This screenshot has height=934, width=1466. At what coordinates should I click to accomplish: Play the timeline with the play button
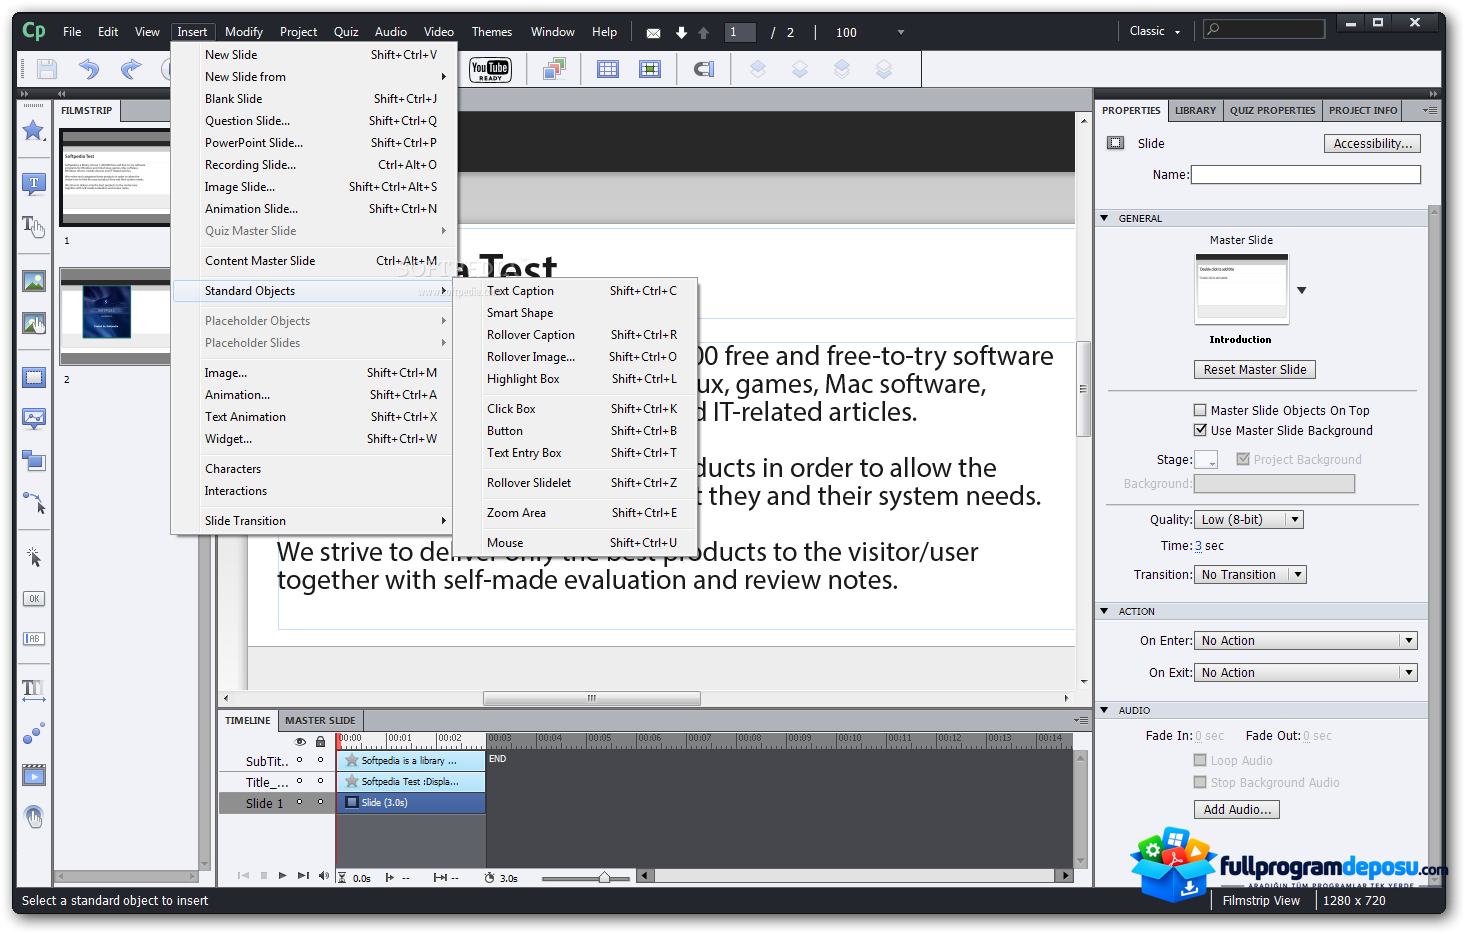click(283, 876)
